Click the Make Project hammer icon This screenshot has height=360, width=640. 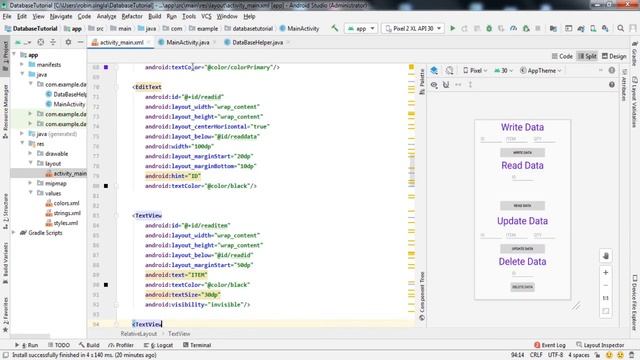[x=335, y=28]
